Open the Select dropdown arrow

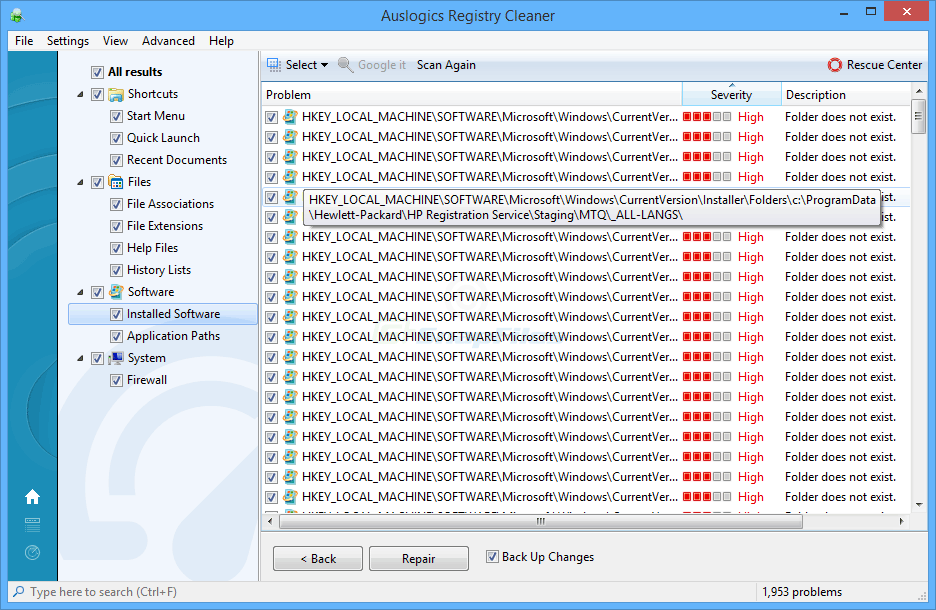[324, 65]
